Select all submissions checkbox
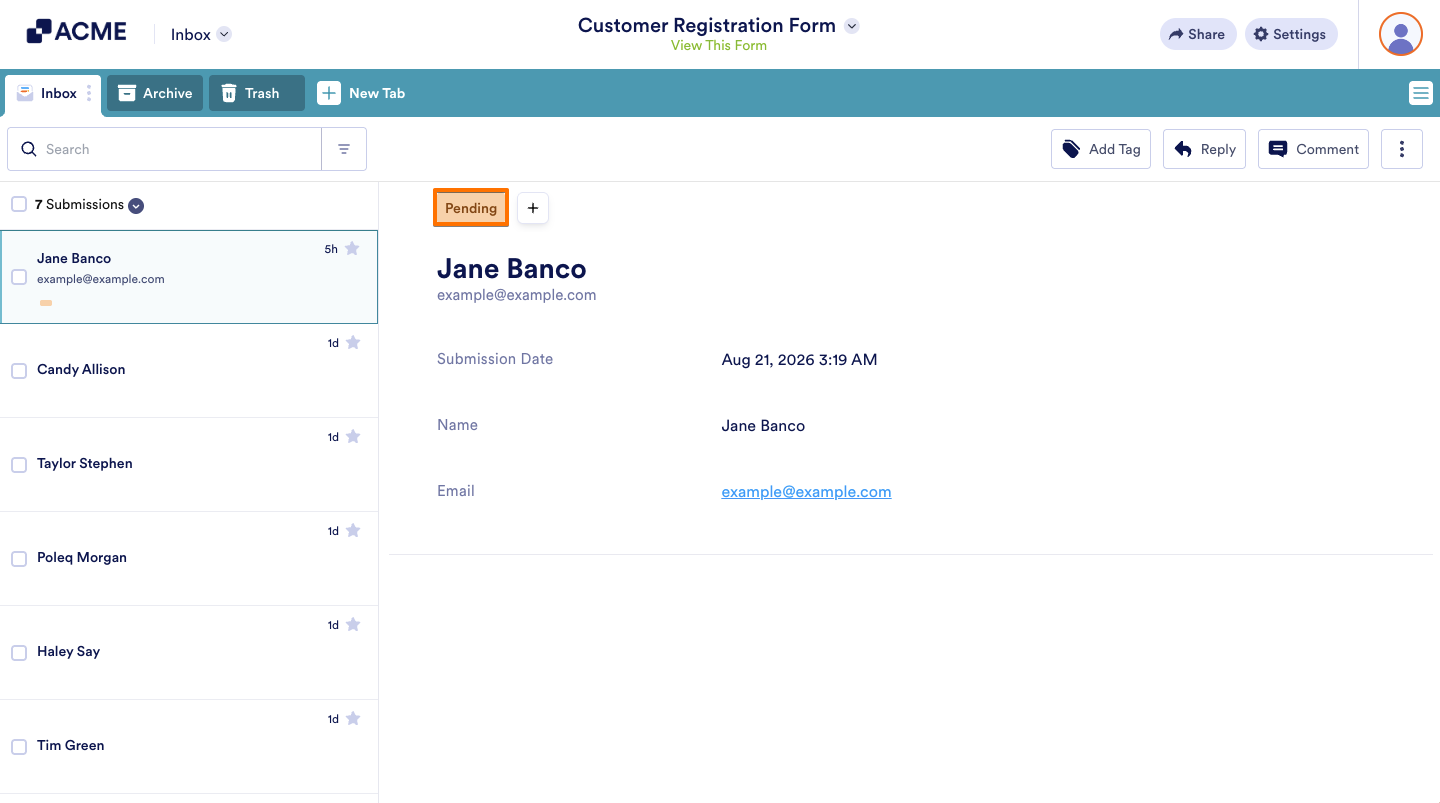Screen dimensions: 1440x803 coord(19,204)
